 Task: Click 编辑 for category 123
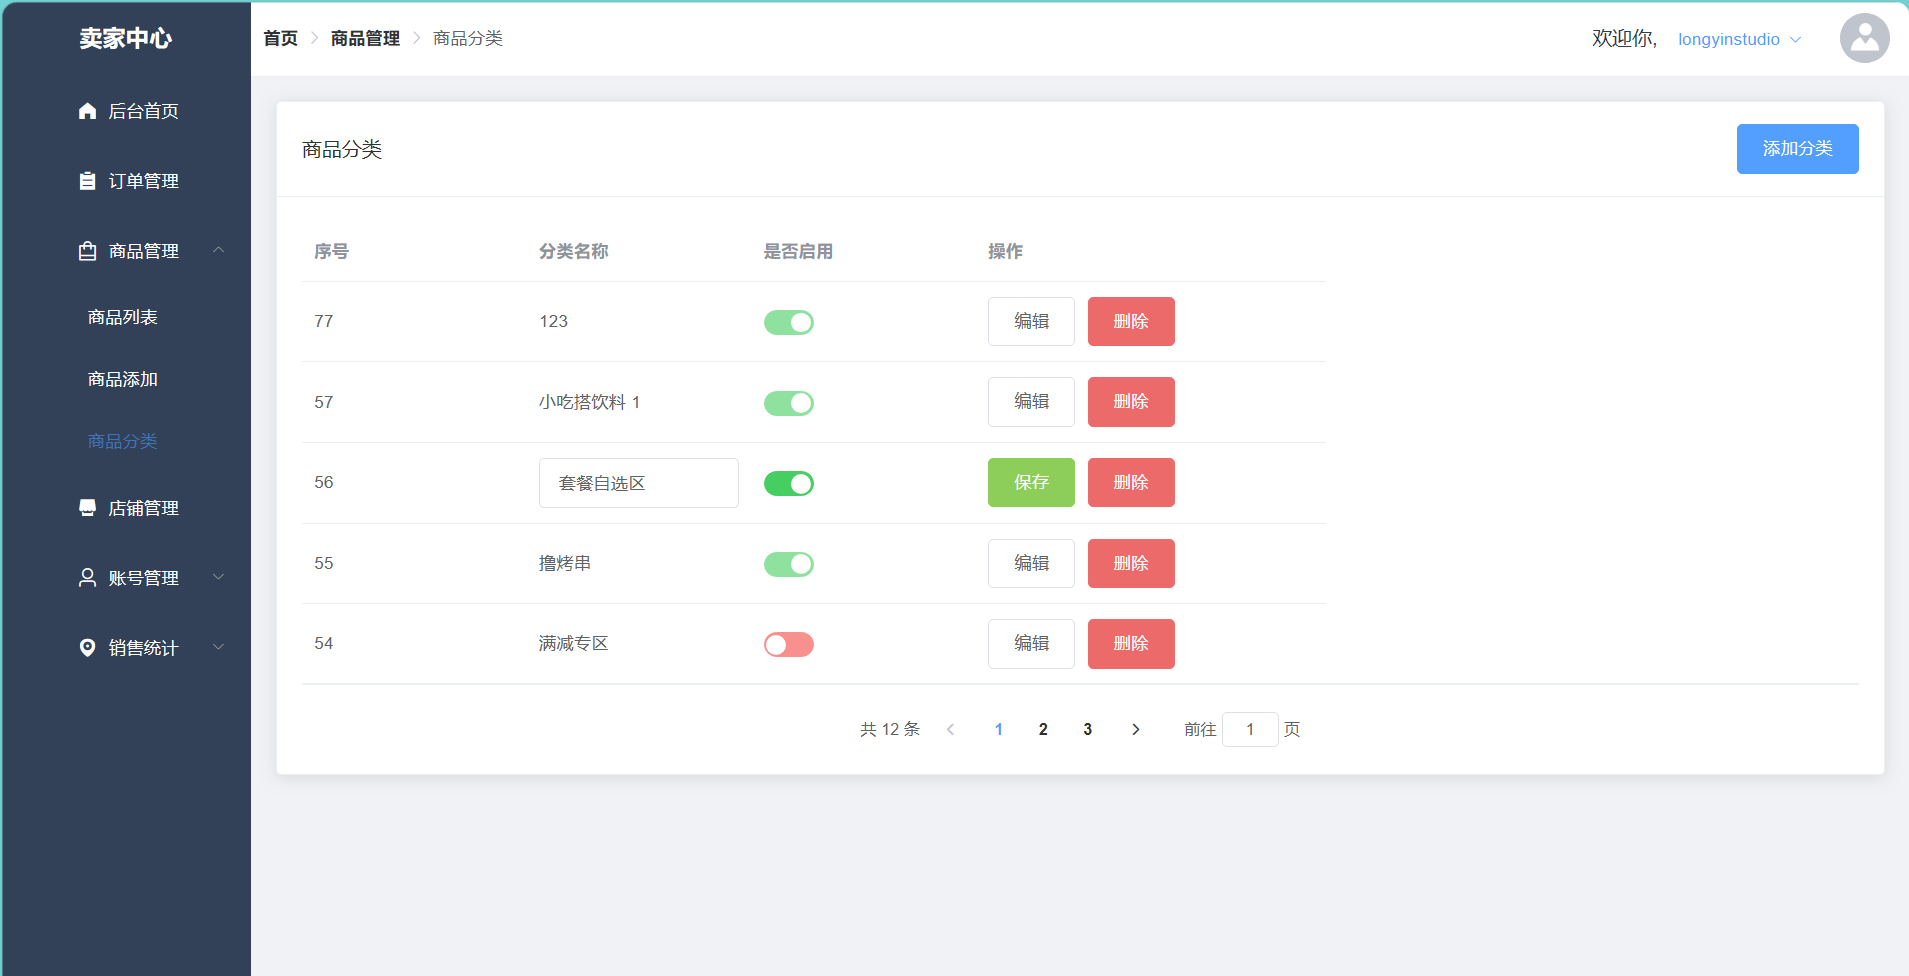[1031, 321]
